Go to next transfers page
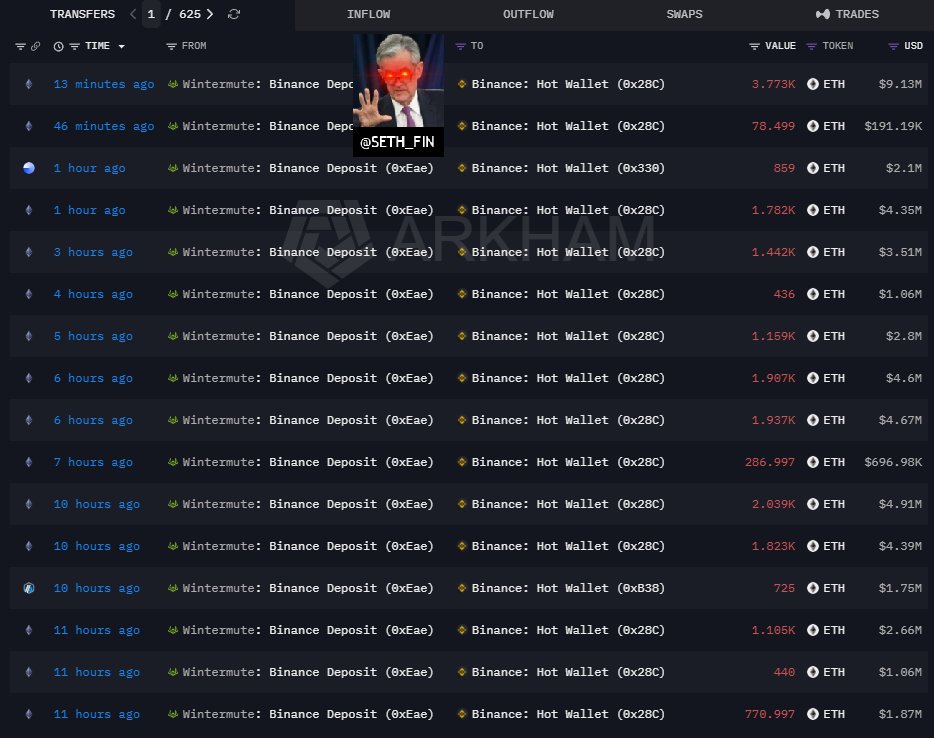This screenshot has height=738, width=934. pos(210,14)
